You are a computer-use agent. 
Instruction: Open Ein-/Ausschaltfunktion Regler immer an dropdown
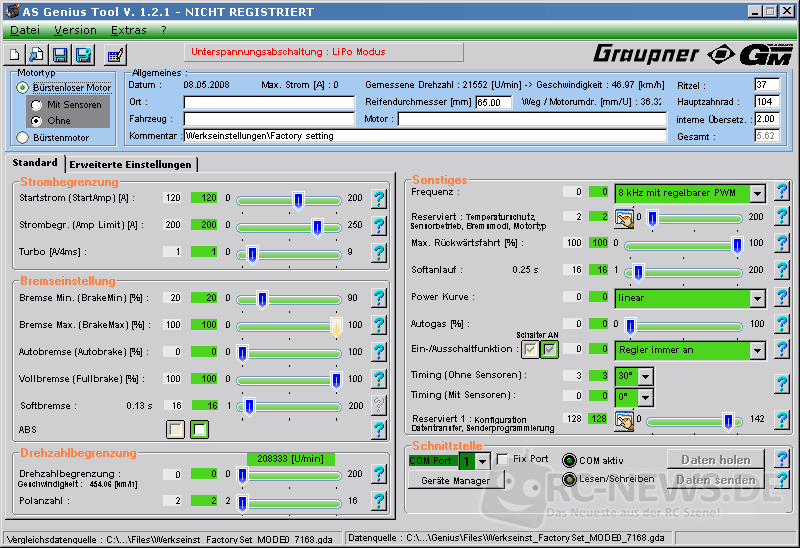(758, 350)
